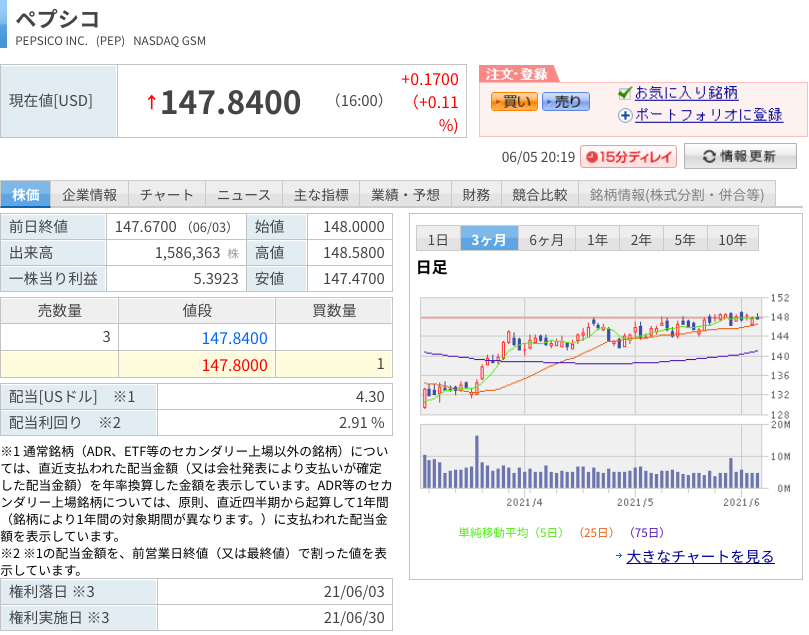Select the 1年 chart range
This screenshot has width=809, height=635.
point(597,239)
